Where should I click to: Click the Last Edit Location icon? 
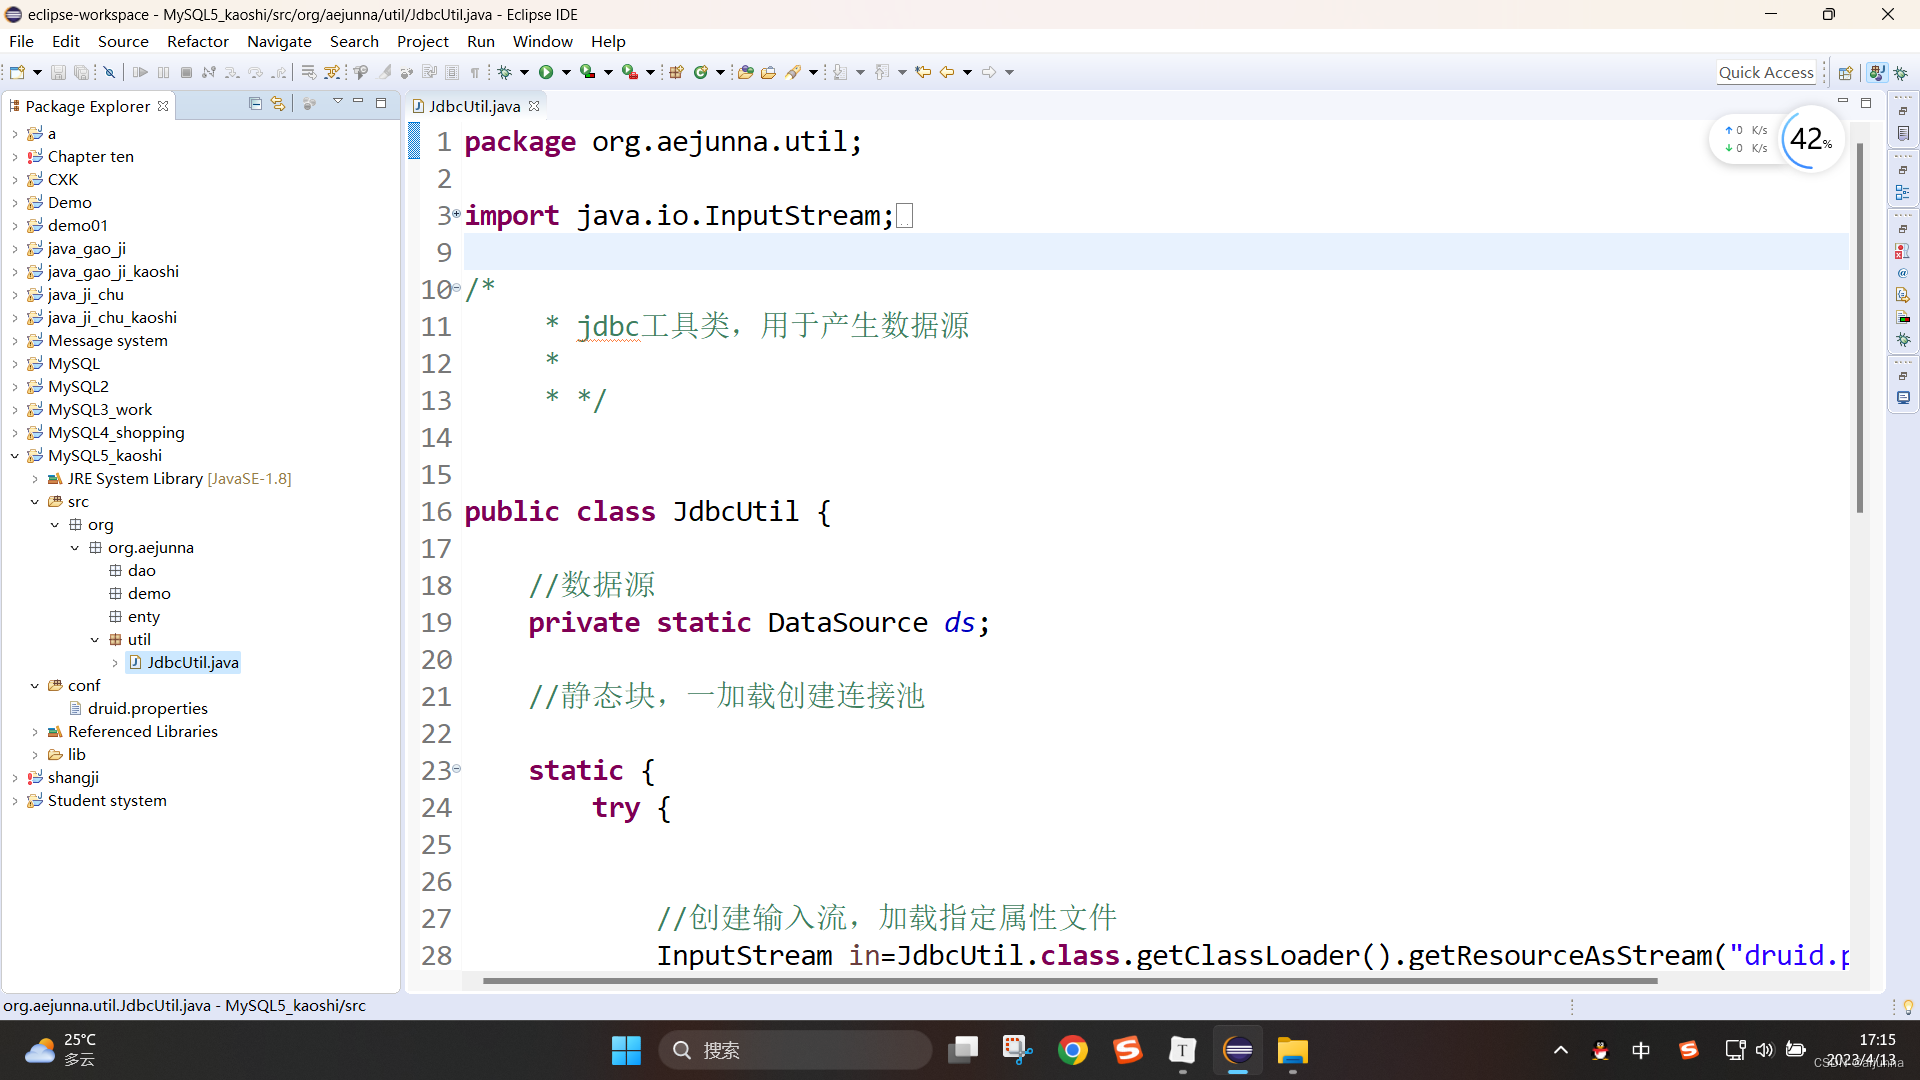coord(923,72)
